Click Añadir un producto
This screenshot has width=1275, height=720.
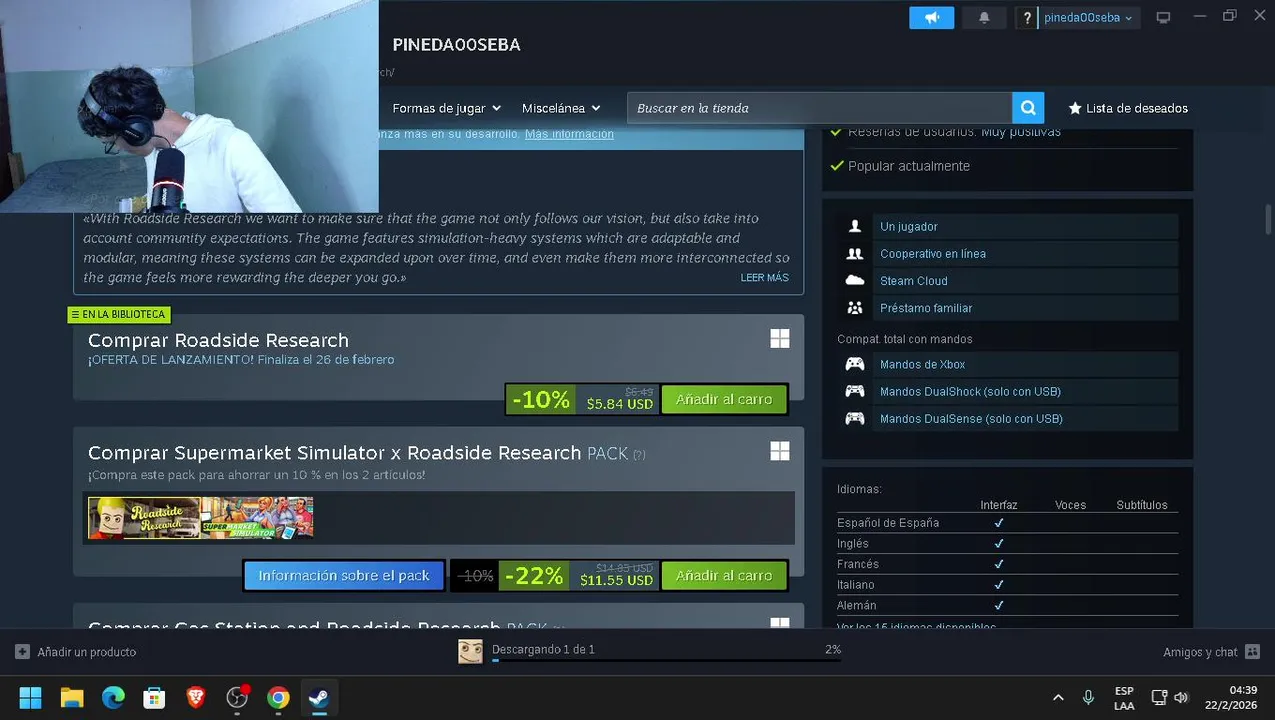coord(76,652)
